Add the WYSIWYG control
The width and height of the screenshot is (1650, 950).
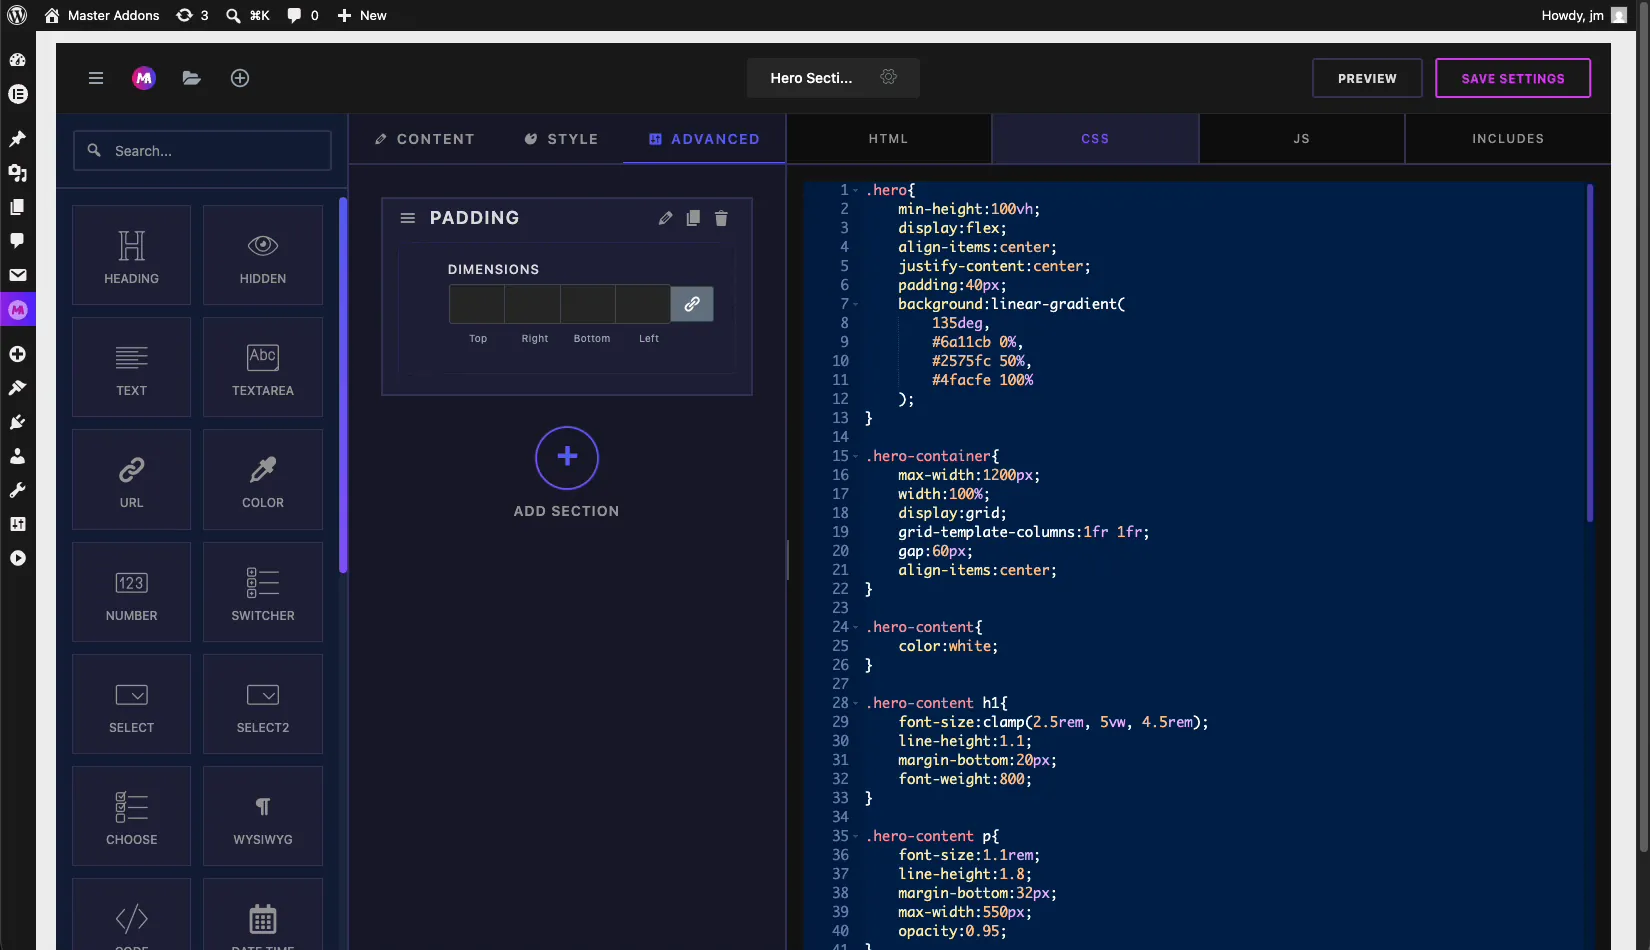(263, 816)
